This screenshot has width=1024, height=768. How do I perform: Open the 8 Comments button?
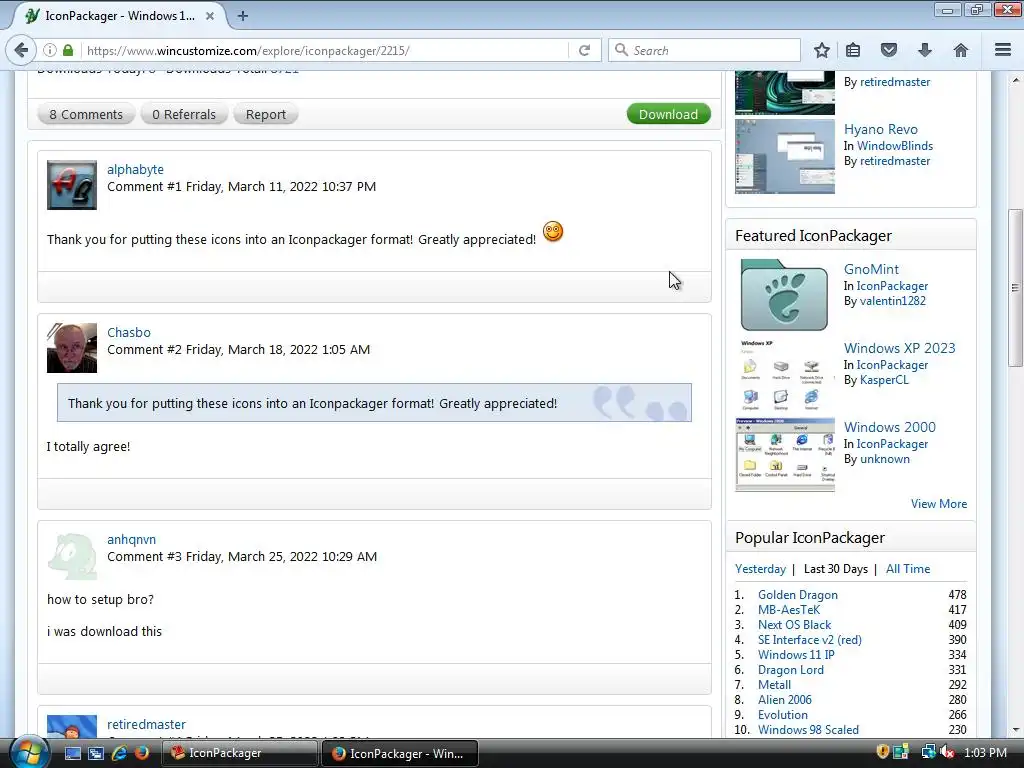[x=86, y=114]
